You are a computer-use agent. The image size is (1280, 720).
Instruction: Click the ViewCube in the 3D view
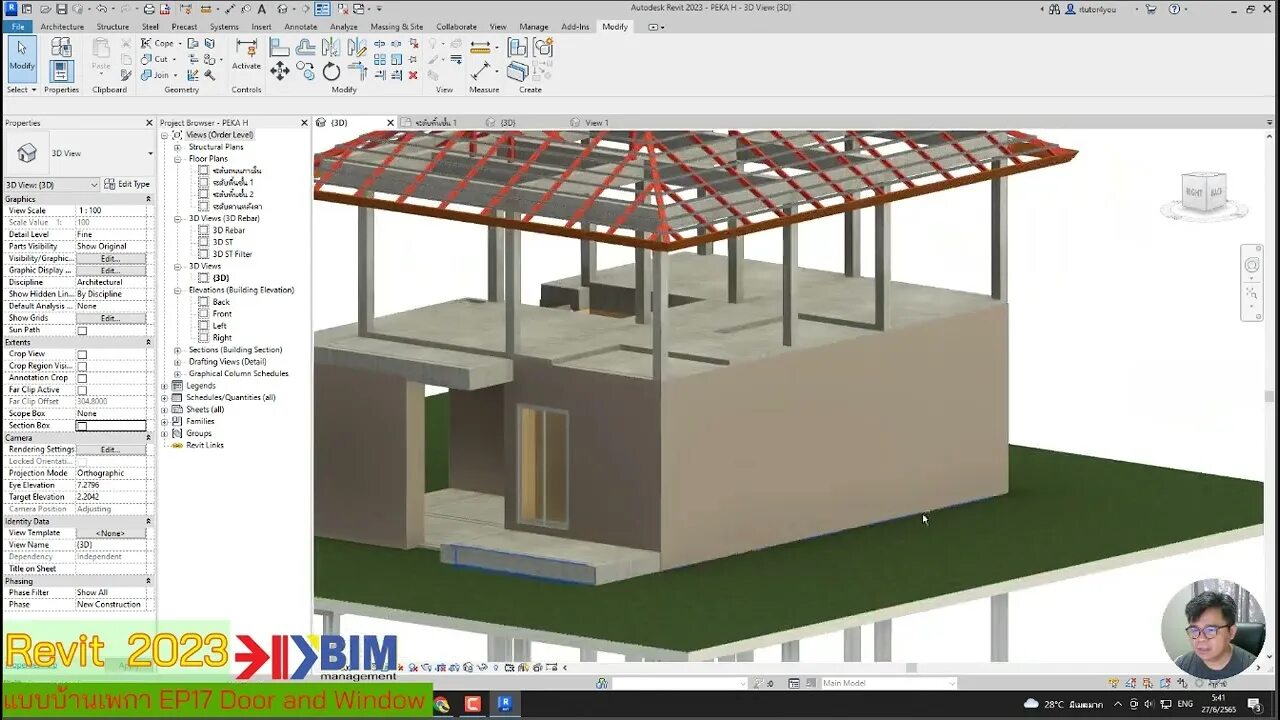point(1204,191)
